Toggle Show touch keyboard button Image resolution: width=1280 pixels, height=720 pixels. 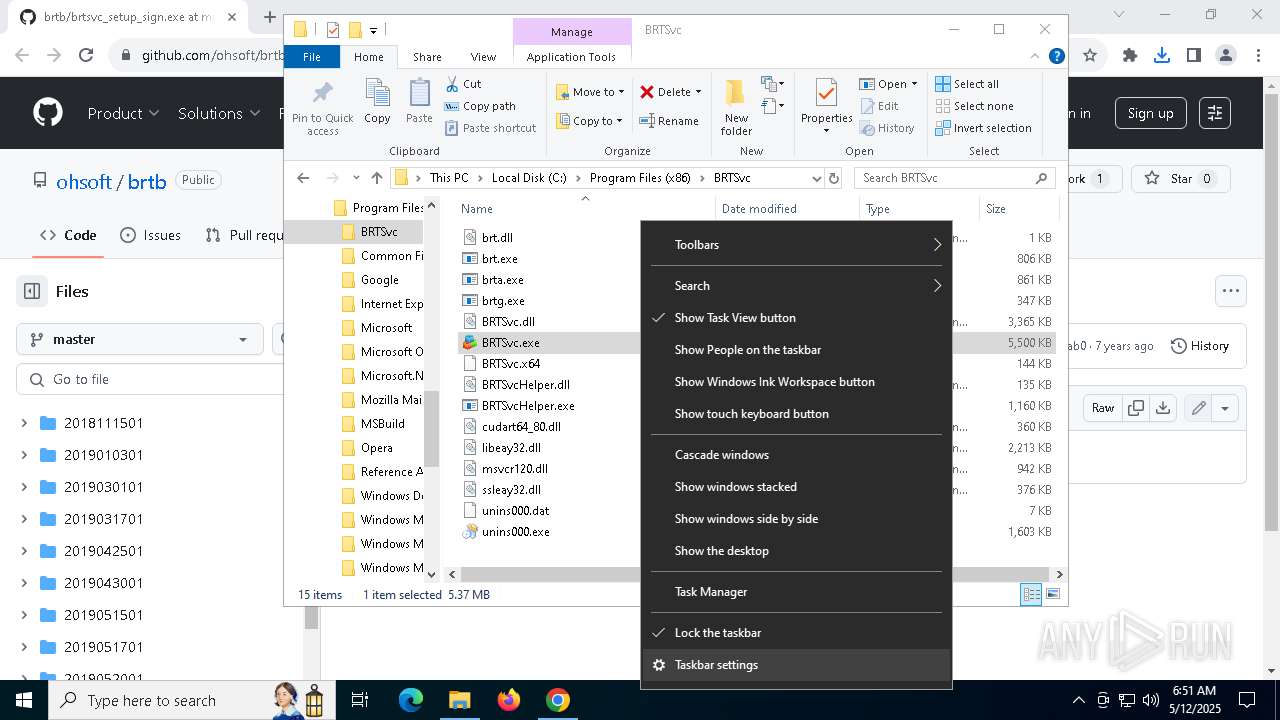pos(796,414)
